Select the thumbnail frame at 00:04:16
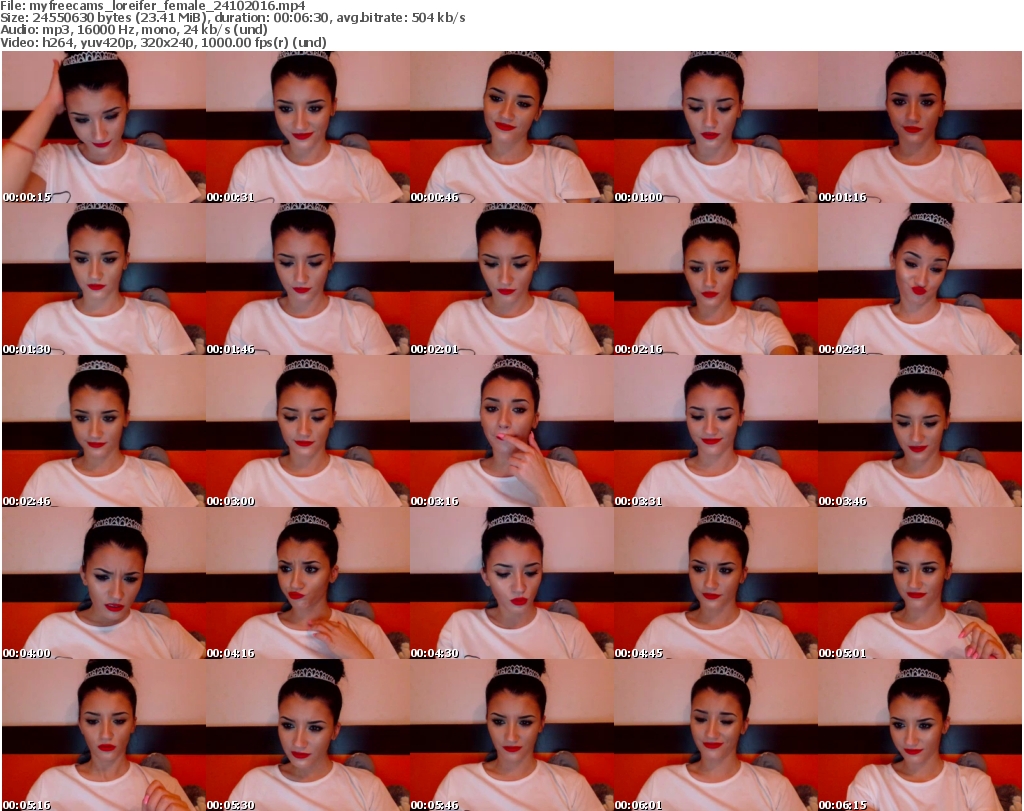Screen dimensions: 1024x811 pyautogui.click(x=308, y=583)
